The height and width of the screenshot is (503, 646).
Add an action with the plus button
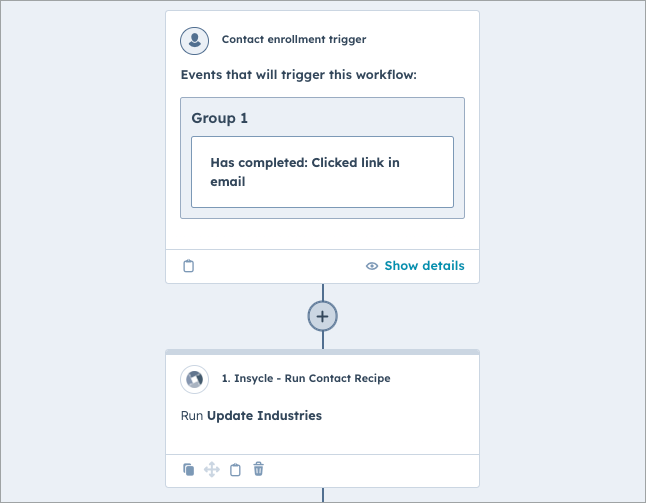coord(322,316)
